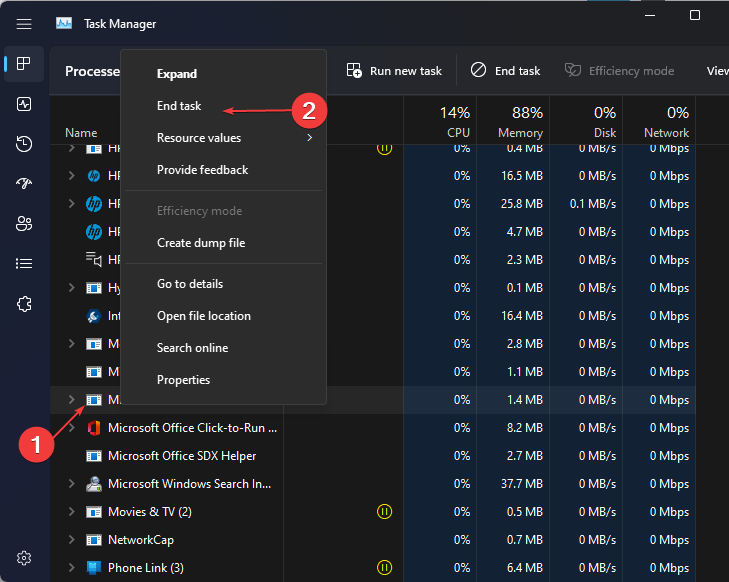Viewport: 729px width, 582px height.
Task: Click the 6.4 MB memory value
Action: [524, 568]
